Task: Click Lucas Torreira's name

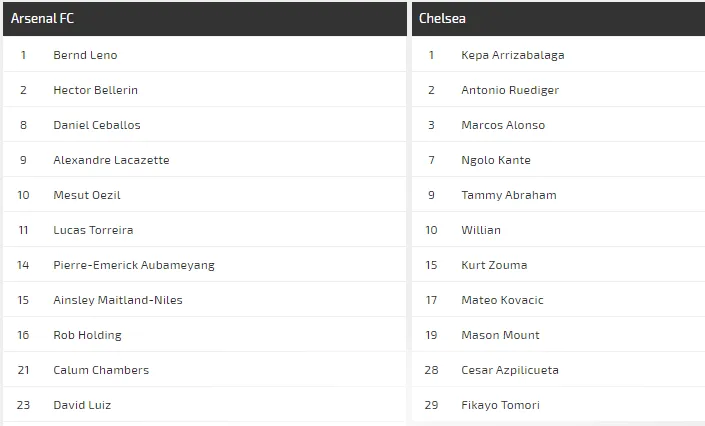Action: point(93,230)
